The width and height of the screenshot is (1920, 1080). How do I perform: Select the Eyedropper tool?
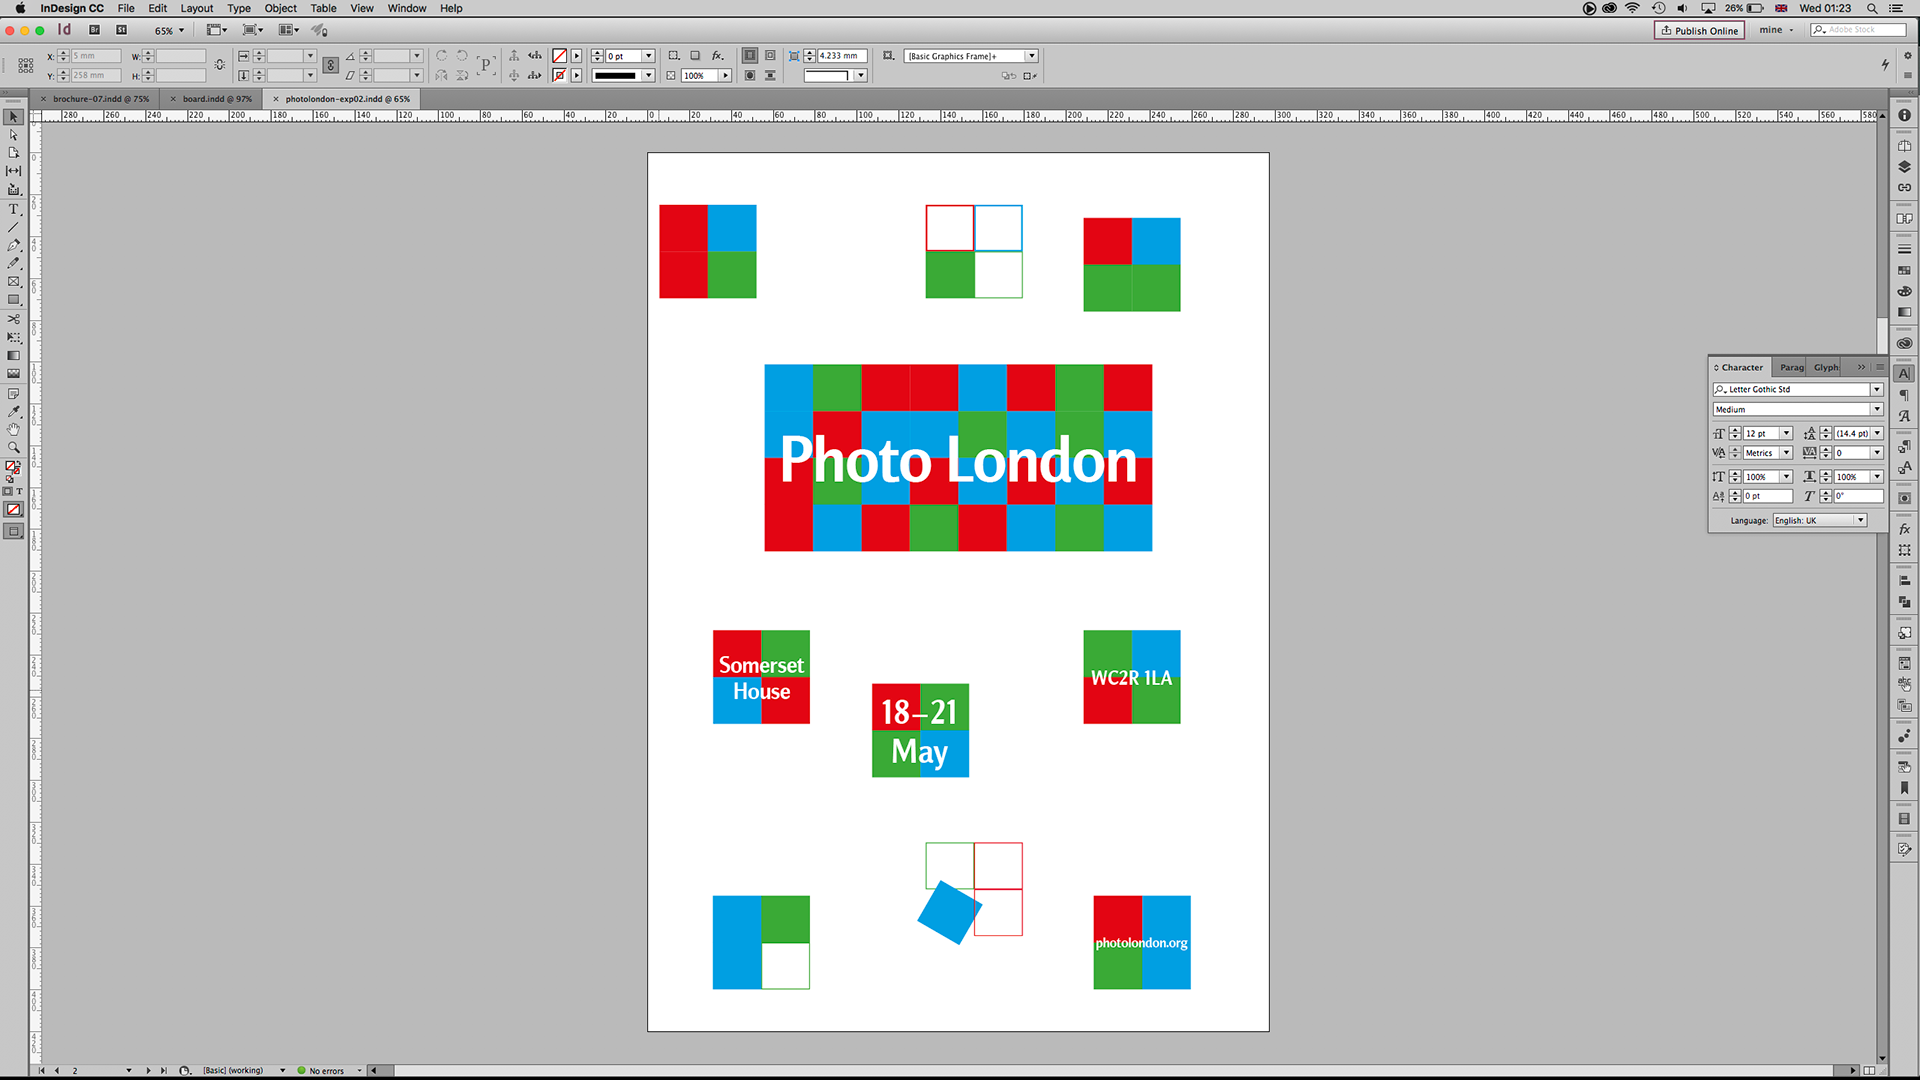click(14, 411)
